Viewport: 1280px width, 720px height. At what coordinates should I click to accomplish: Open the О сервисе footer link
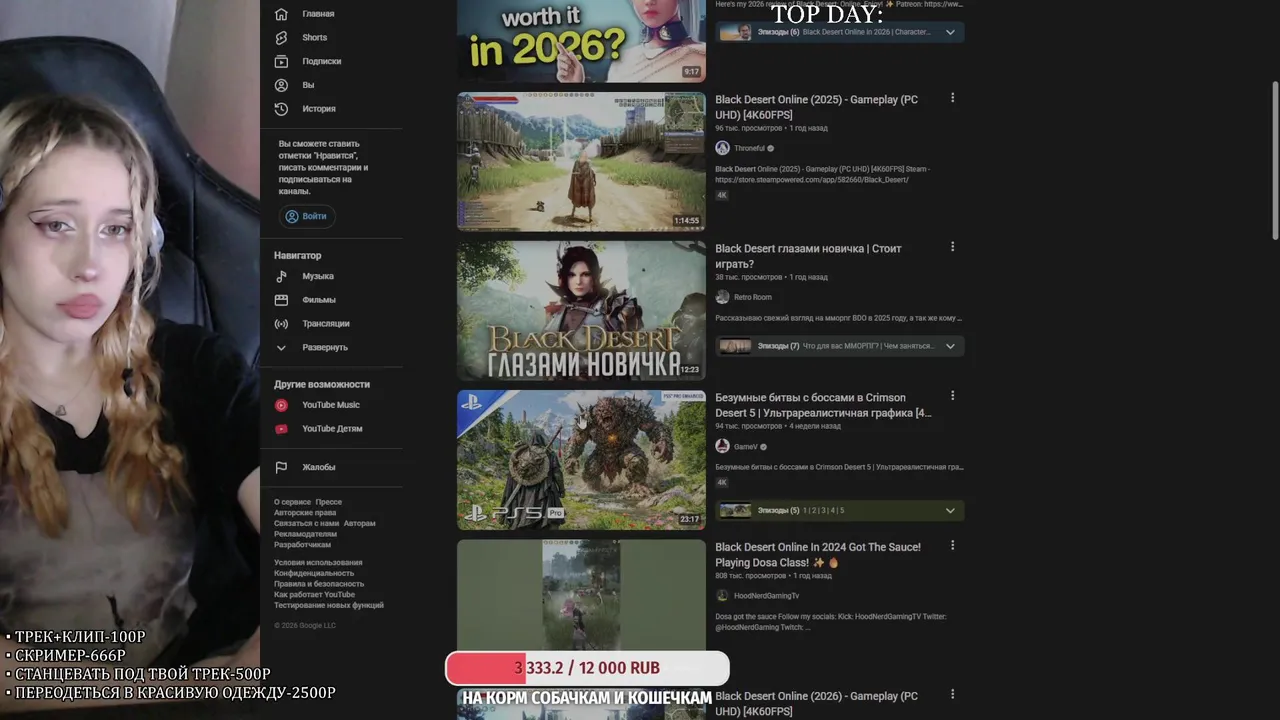(292, 502)
